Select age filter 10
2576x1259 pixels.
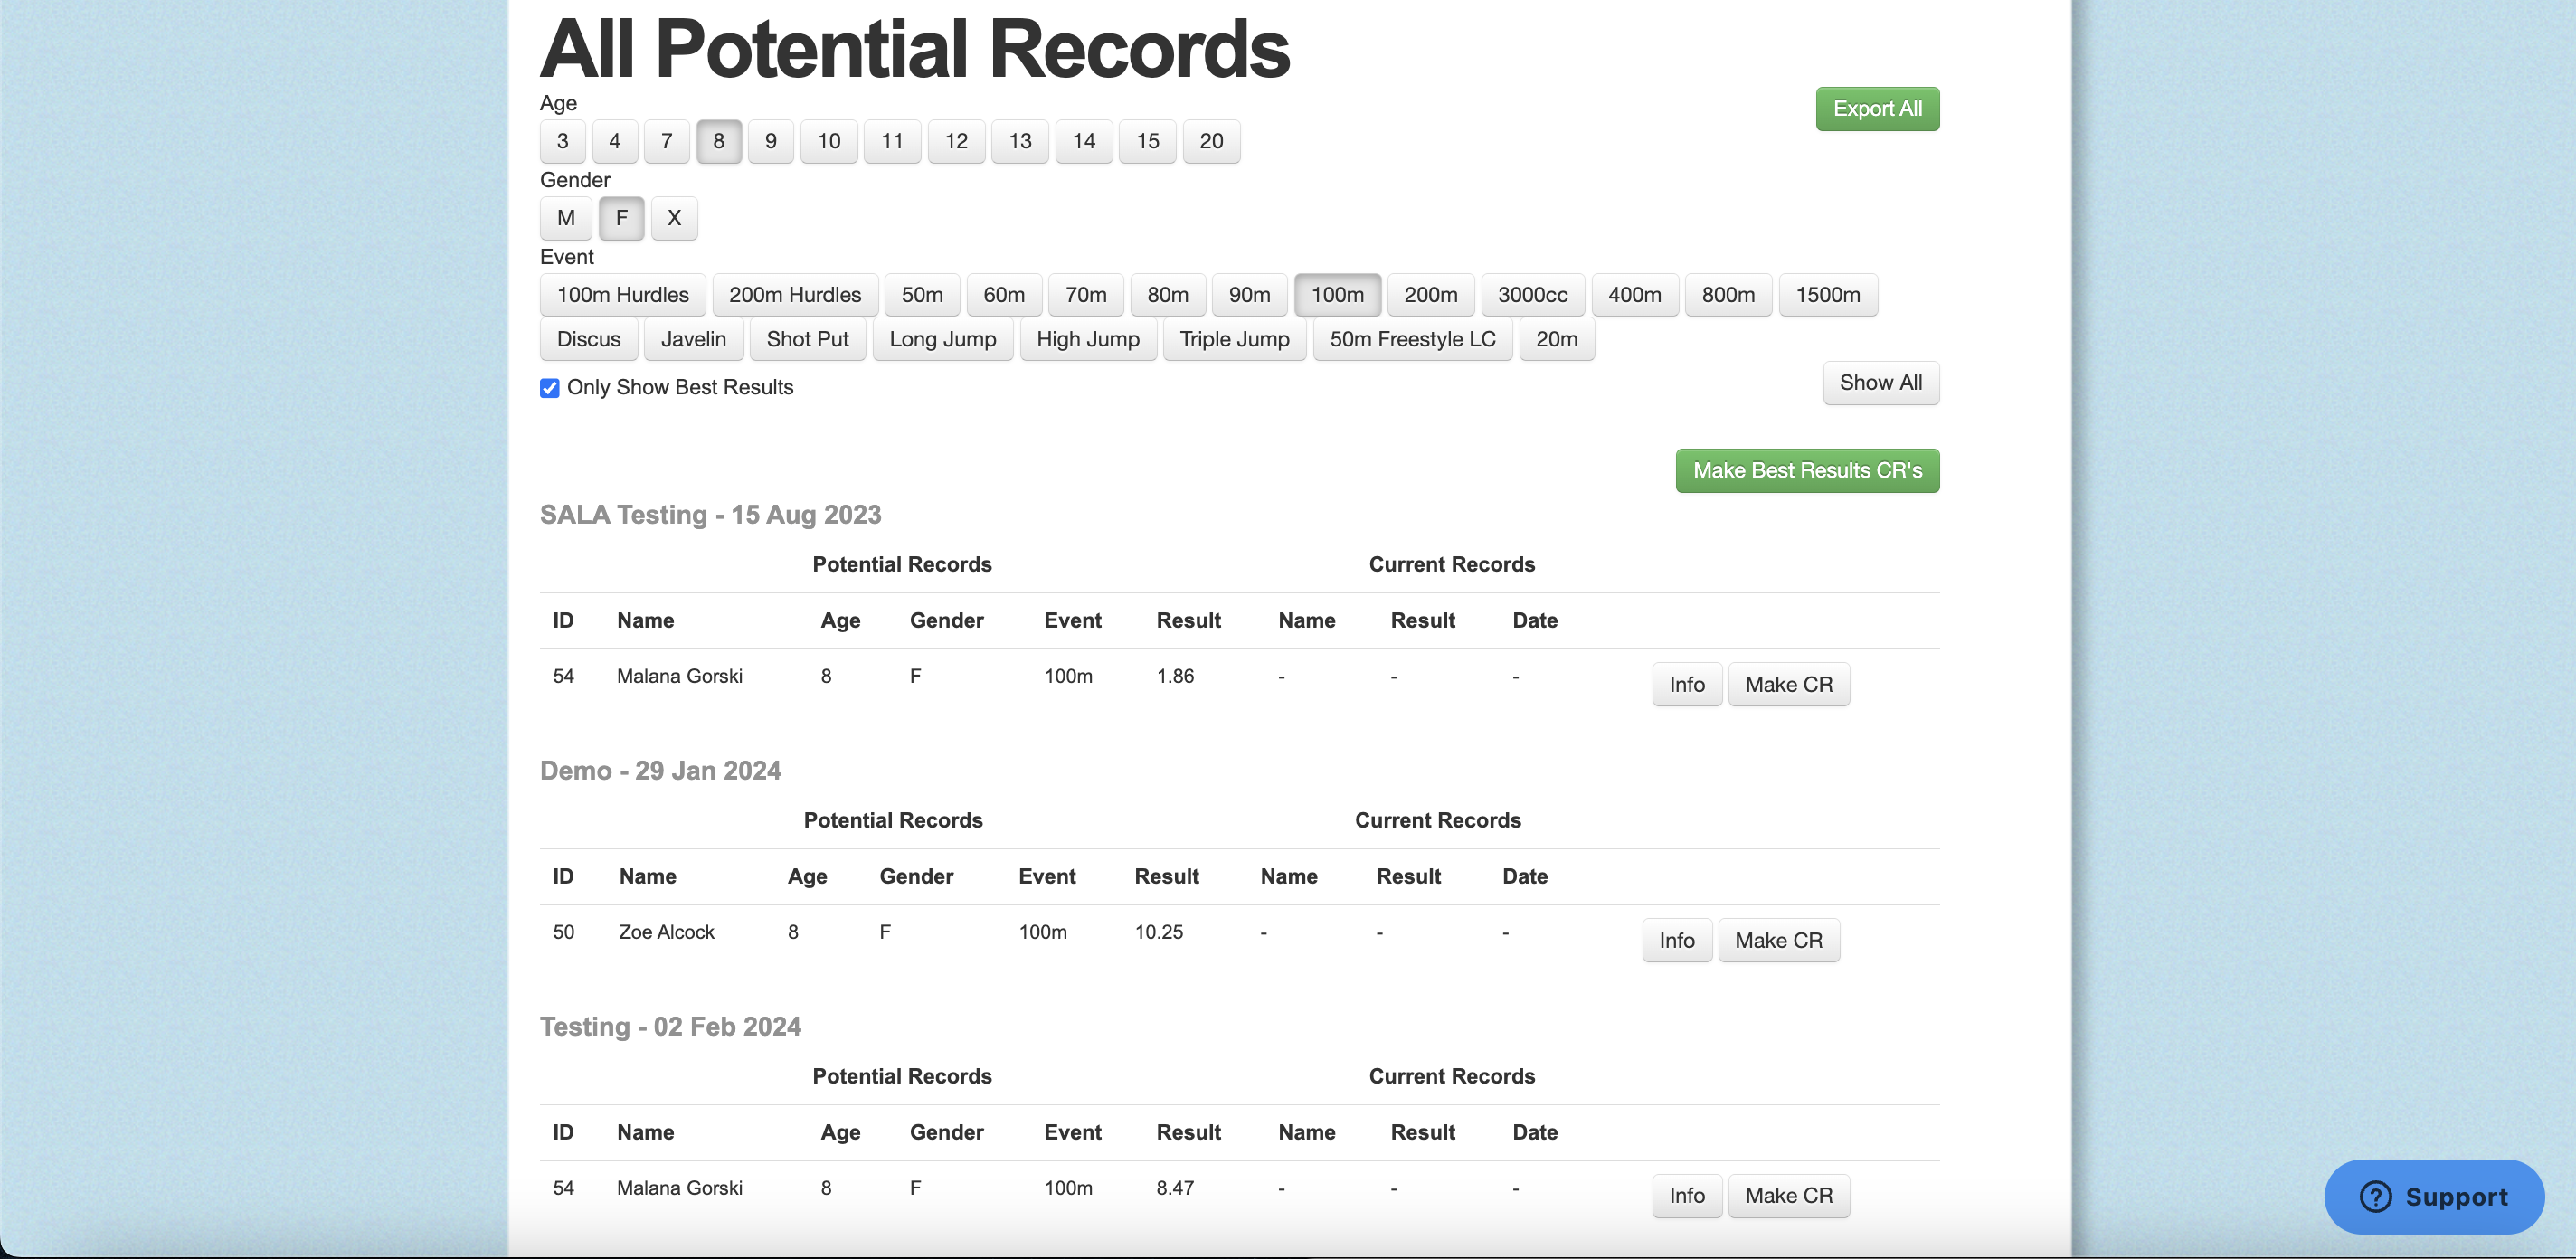coord(829,141)
